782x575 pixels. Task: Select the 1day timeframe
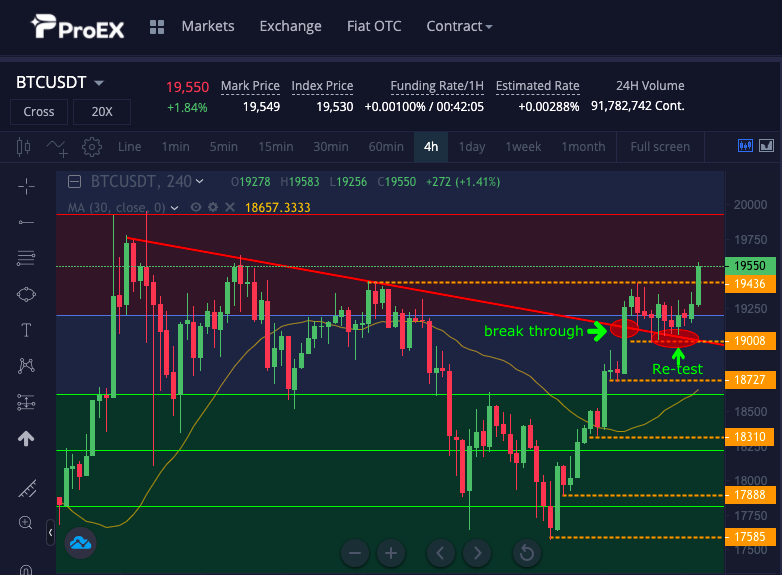pos(472,147)
